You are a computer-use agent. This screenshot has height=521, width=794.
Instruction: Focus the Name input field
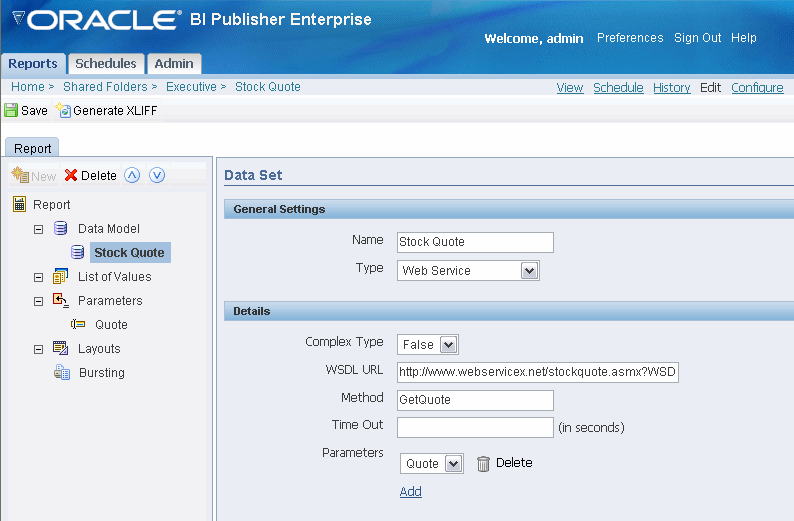[x=475, y=242]
